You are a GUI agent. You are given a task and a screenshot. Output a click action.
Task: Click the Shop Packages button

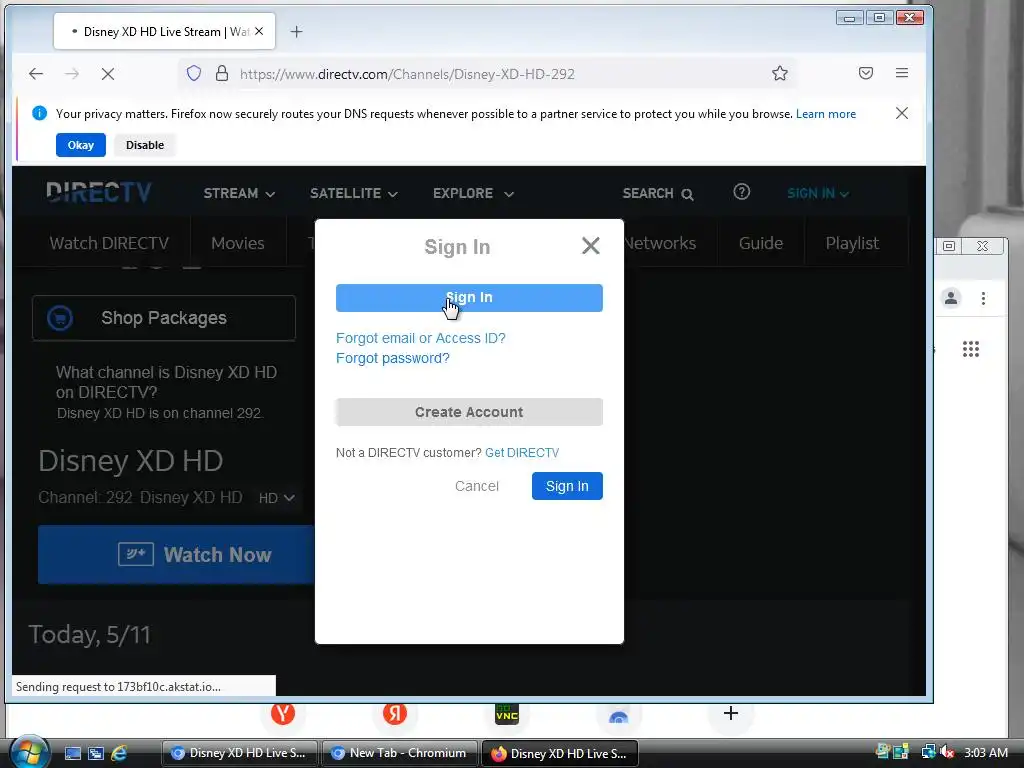pyautogui.click(x=164, y=318)
